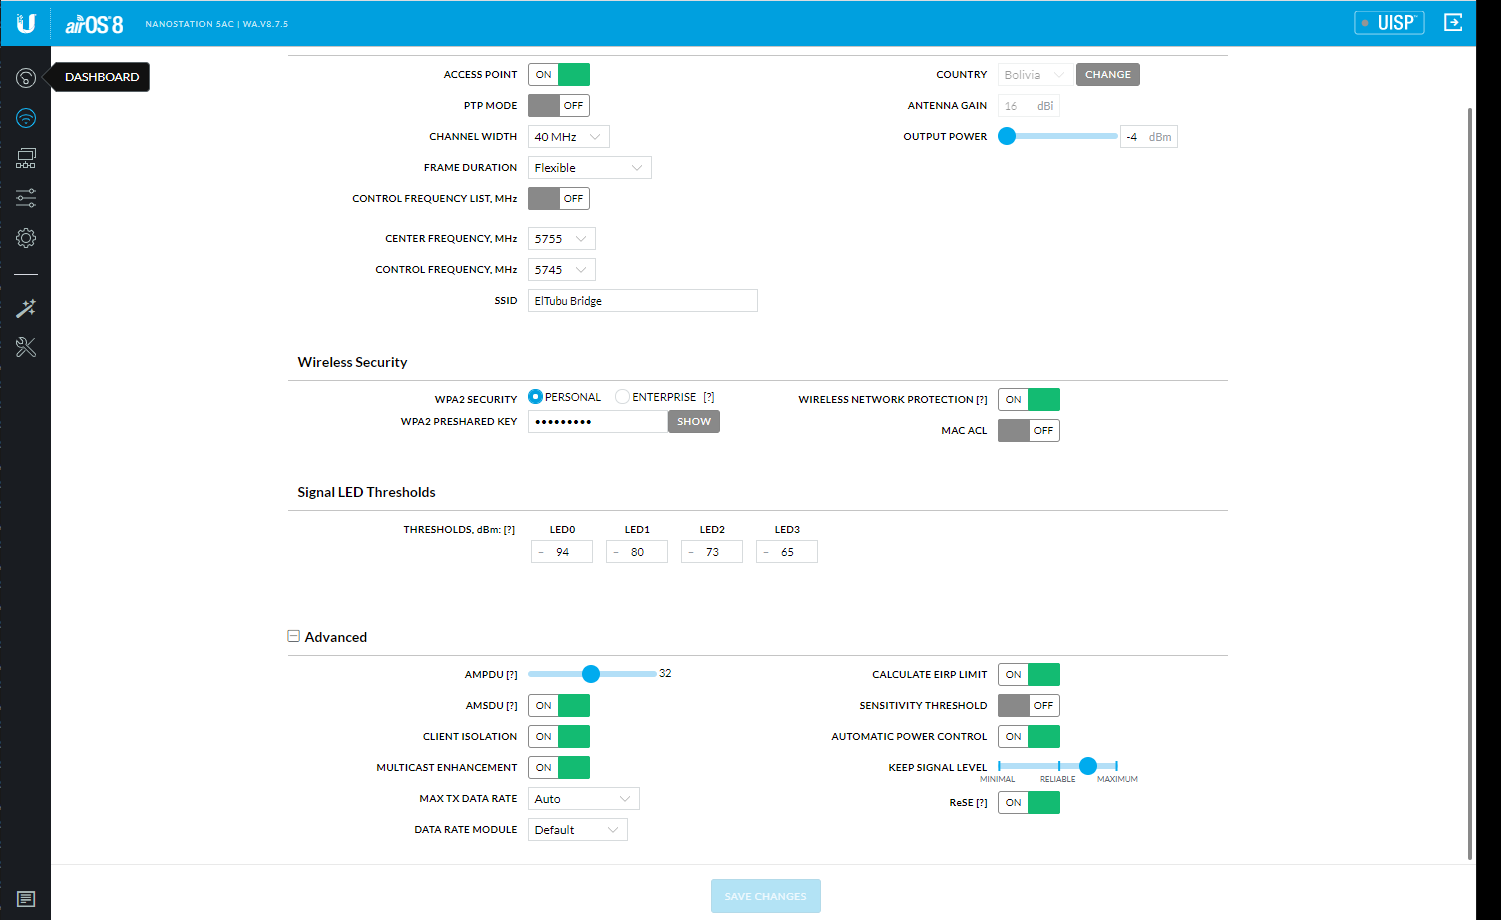Turn on the MAC ACL switch
The width and height of the screenshot is (1501, 920).
tap(1028, 431)
